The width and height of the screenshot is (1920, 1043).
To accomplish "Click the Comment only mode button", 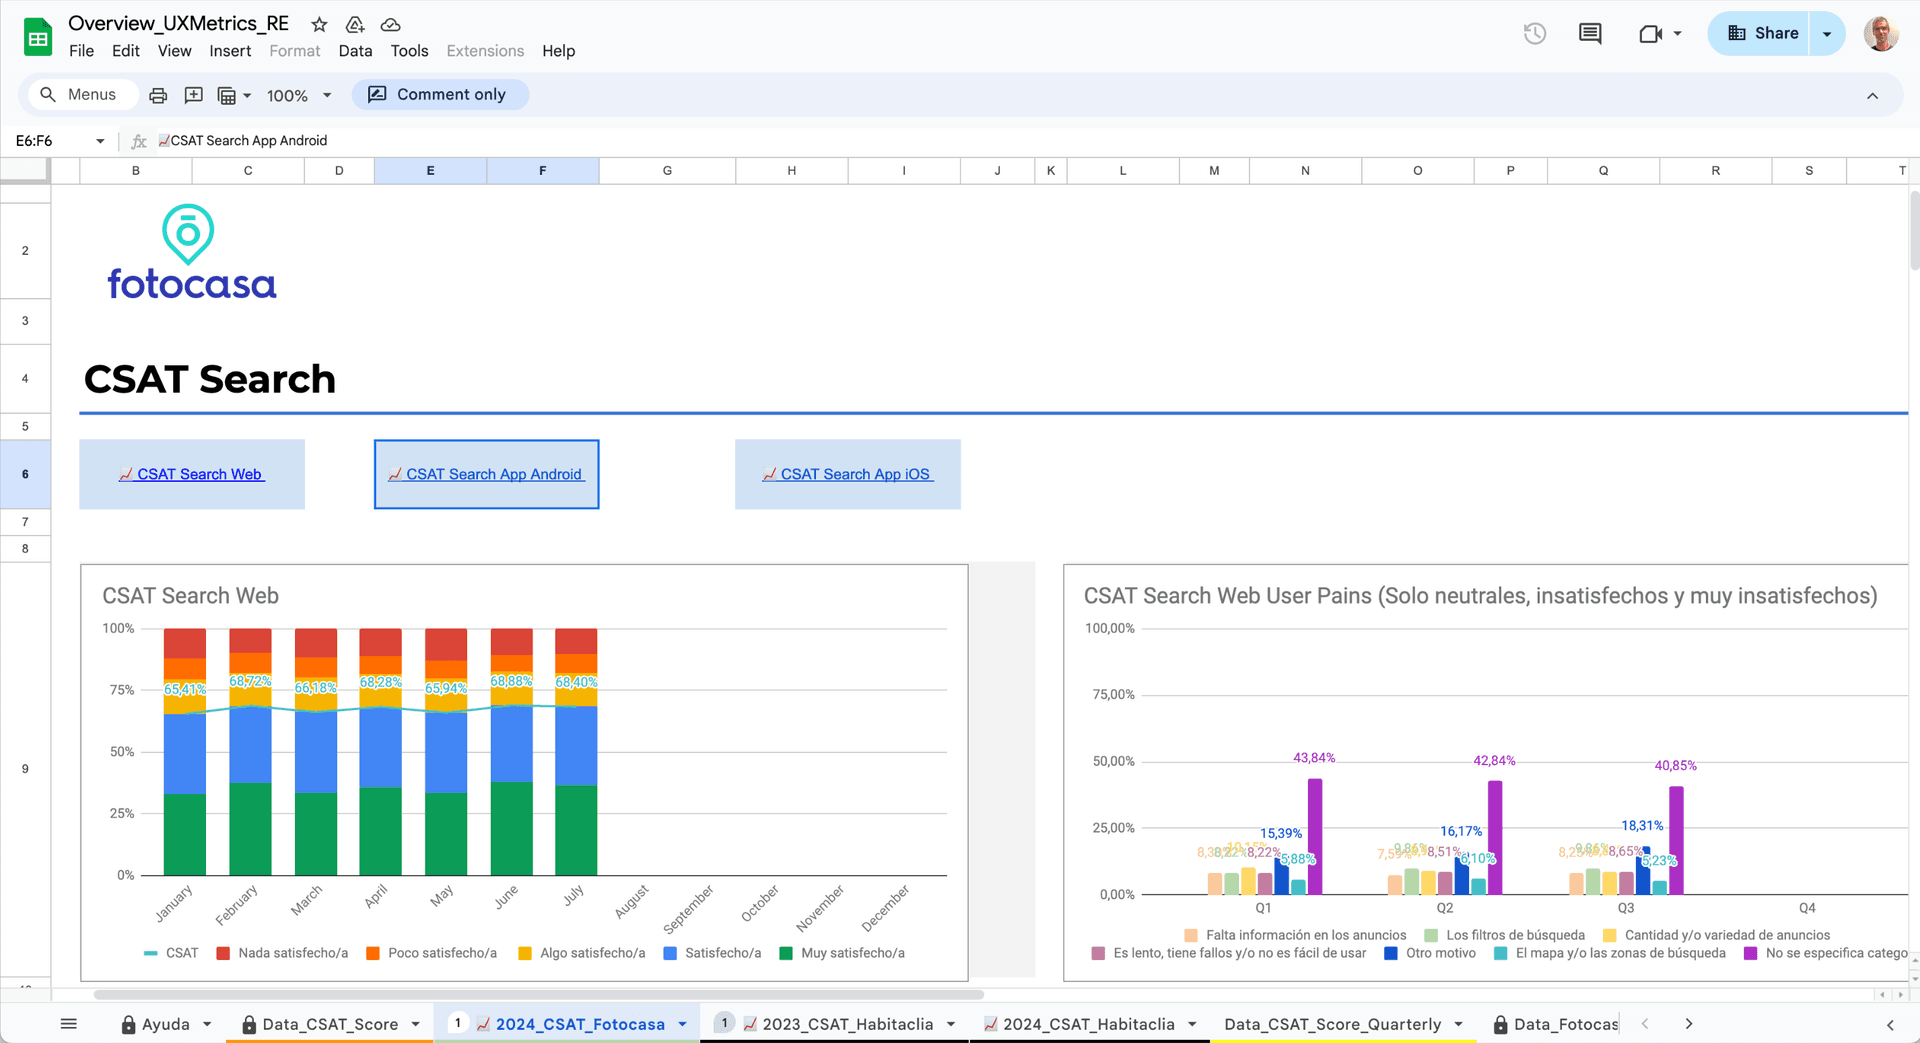I will tap(440, 95).
